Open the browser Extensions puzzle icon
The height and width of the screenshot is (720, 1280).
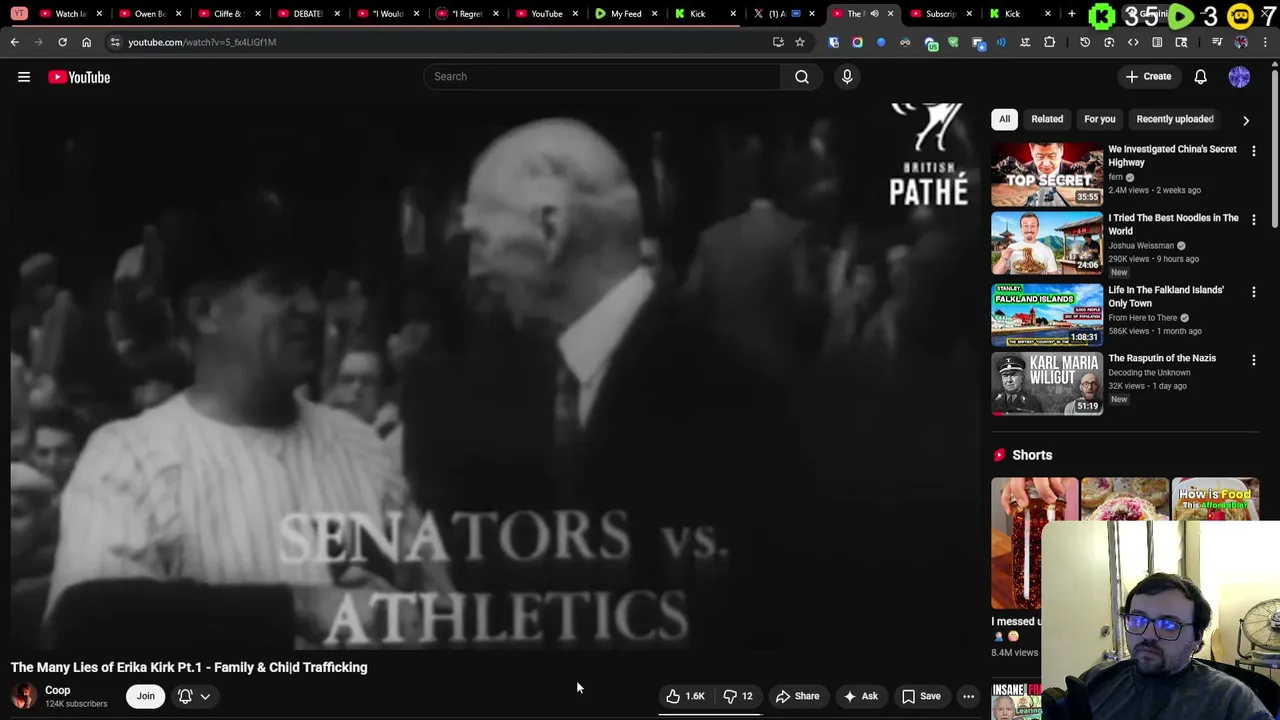tap(1049, 42)
